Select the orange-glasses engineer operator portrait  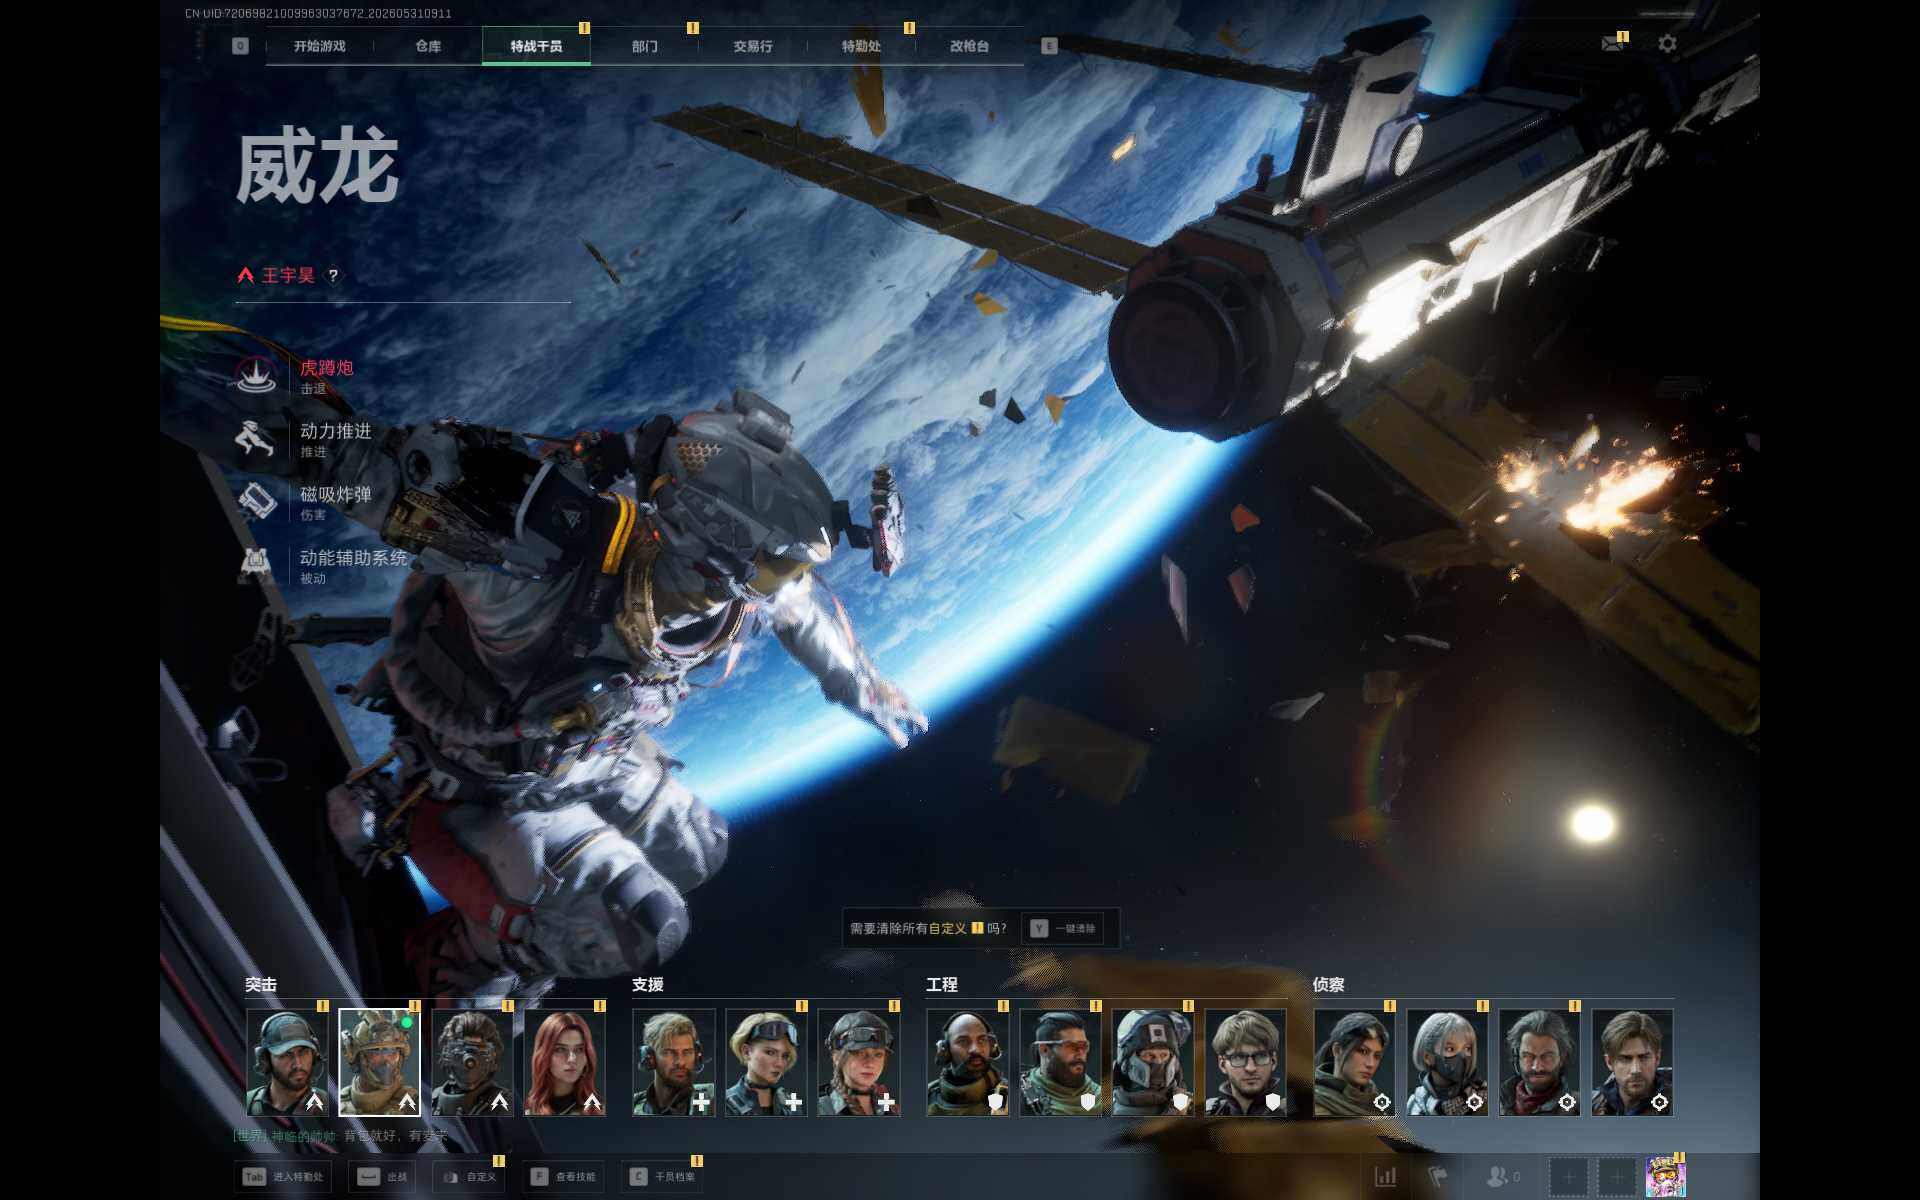coord(1060,1062)
